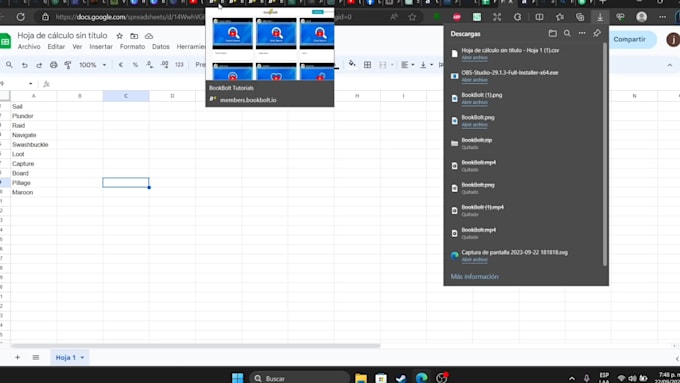Screen dimensions: 680x383
Task: Open the fill color tool
Action: coord(352,64)
